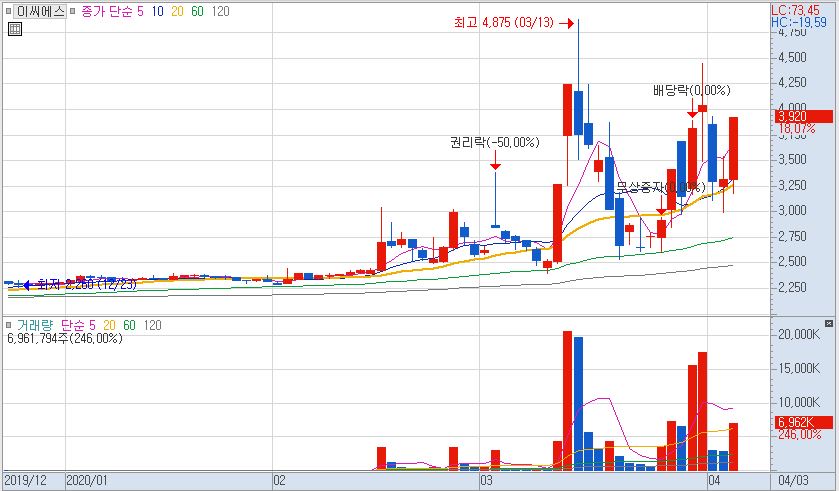Click the 120-day price moving average label
Image resolution: width=839 pixels, height=491 pixels.
[221, 12]
